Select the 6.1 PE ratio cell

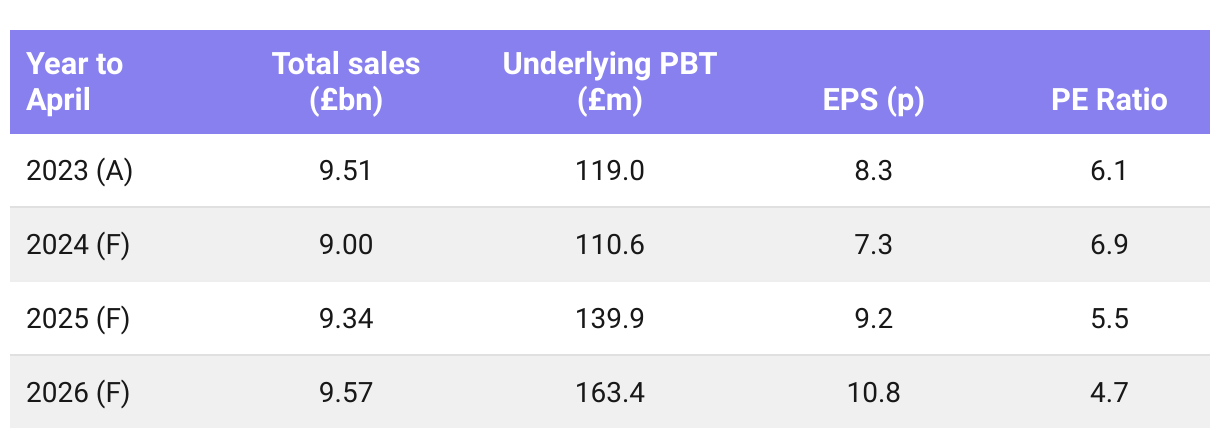click(x=1109, y=171)
